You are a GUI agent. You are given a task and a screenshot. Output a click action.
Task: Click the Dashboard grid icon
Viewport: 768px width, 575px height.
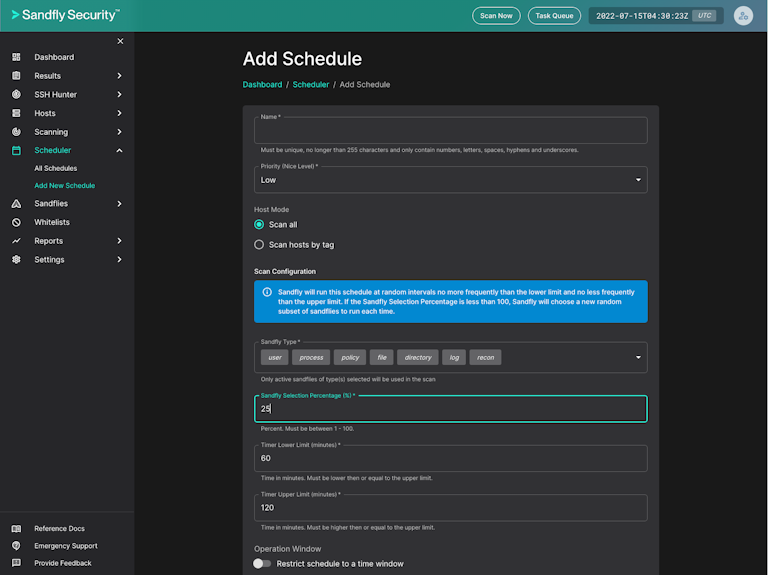click(16, 57)
